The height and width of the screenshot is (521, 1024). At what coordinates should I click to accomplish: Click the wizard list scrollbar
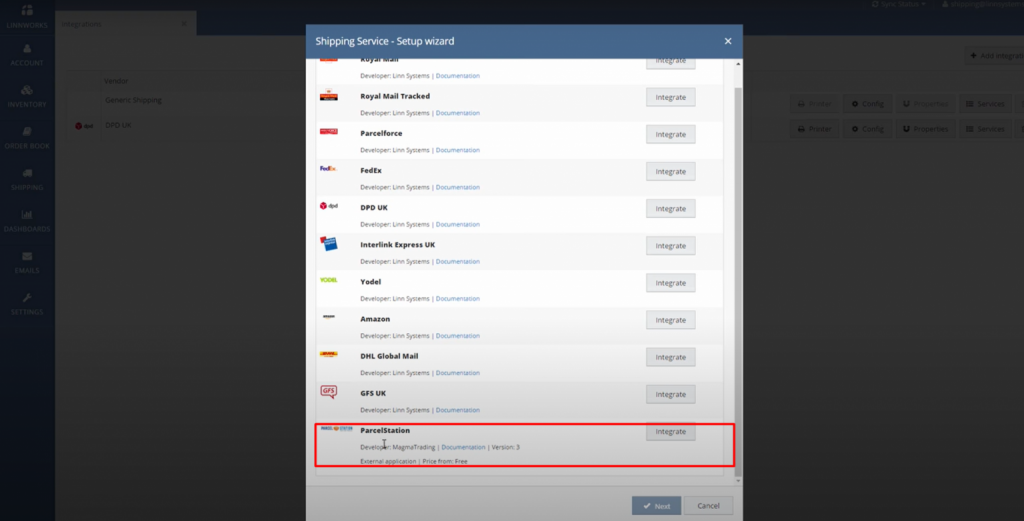[x=739, y=281]
